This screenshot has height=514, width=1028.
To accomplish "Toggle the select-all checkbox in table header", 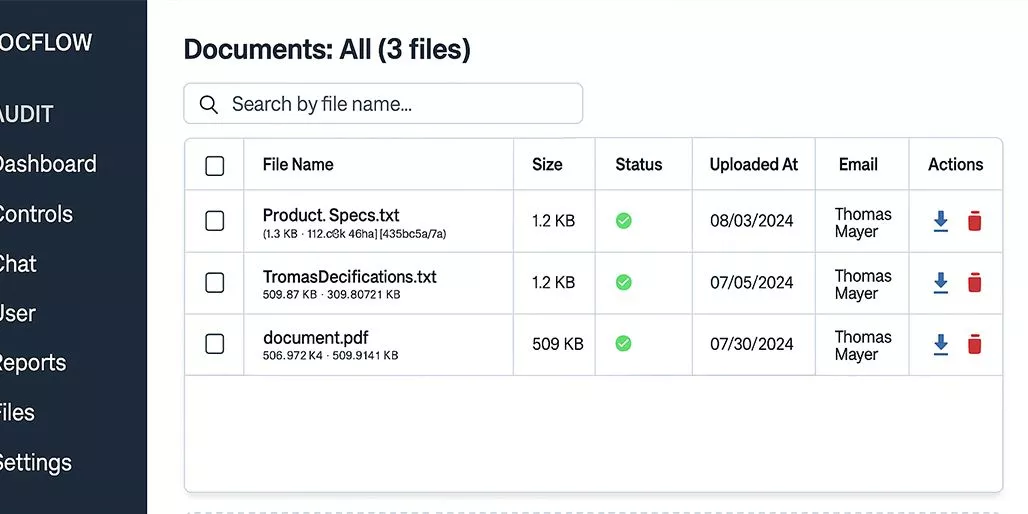I will pyautogui.click(x=214, y=165).
